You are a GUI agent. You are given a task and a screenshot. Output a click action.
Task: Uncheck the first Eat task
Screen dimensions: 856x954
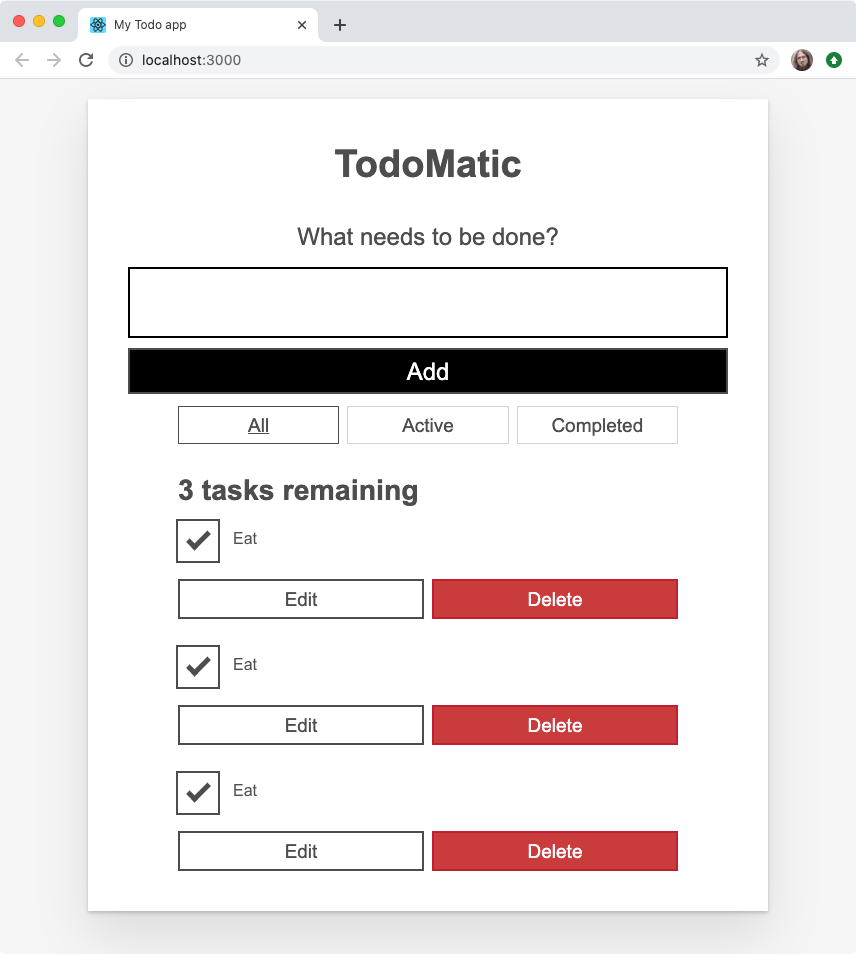coord(197,541)
